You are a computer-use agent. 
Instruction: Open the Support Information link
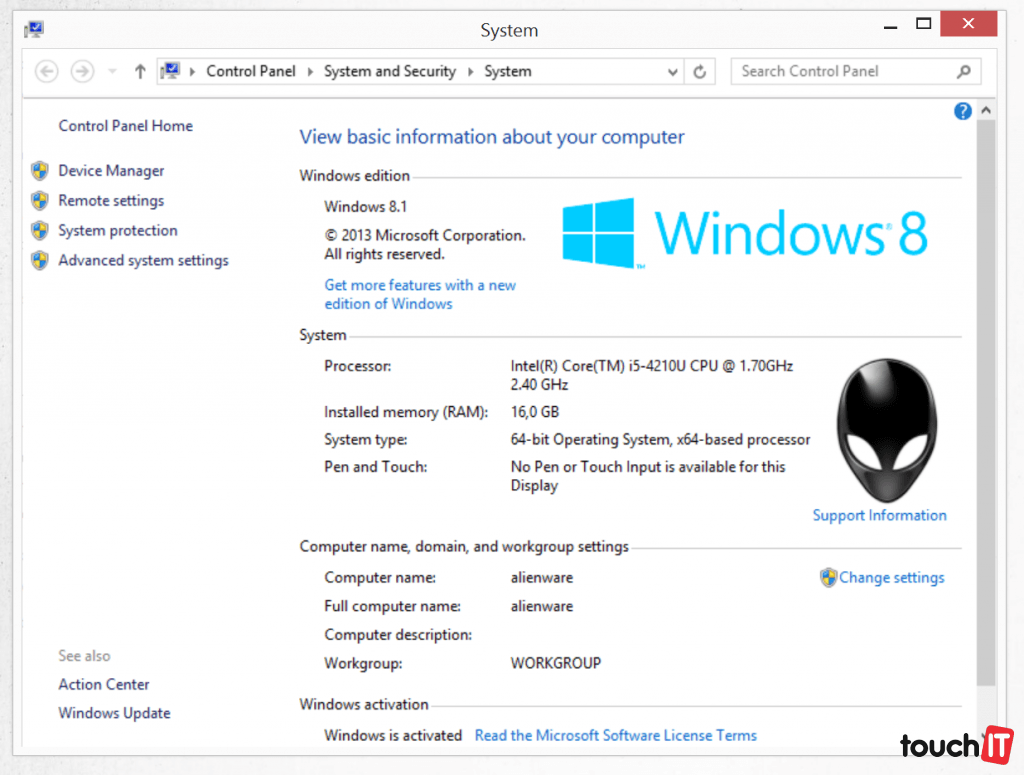point(879,516)
